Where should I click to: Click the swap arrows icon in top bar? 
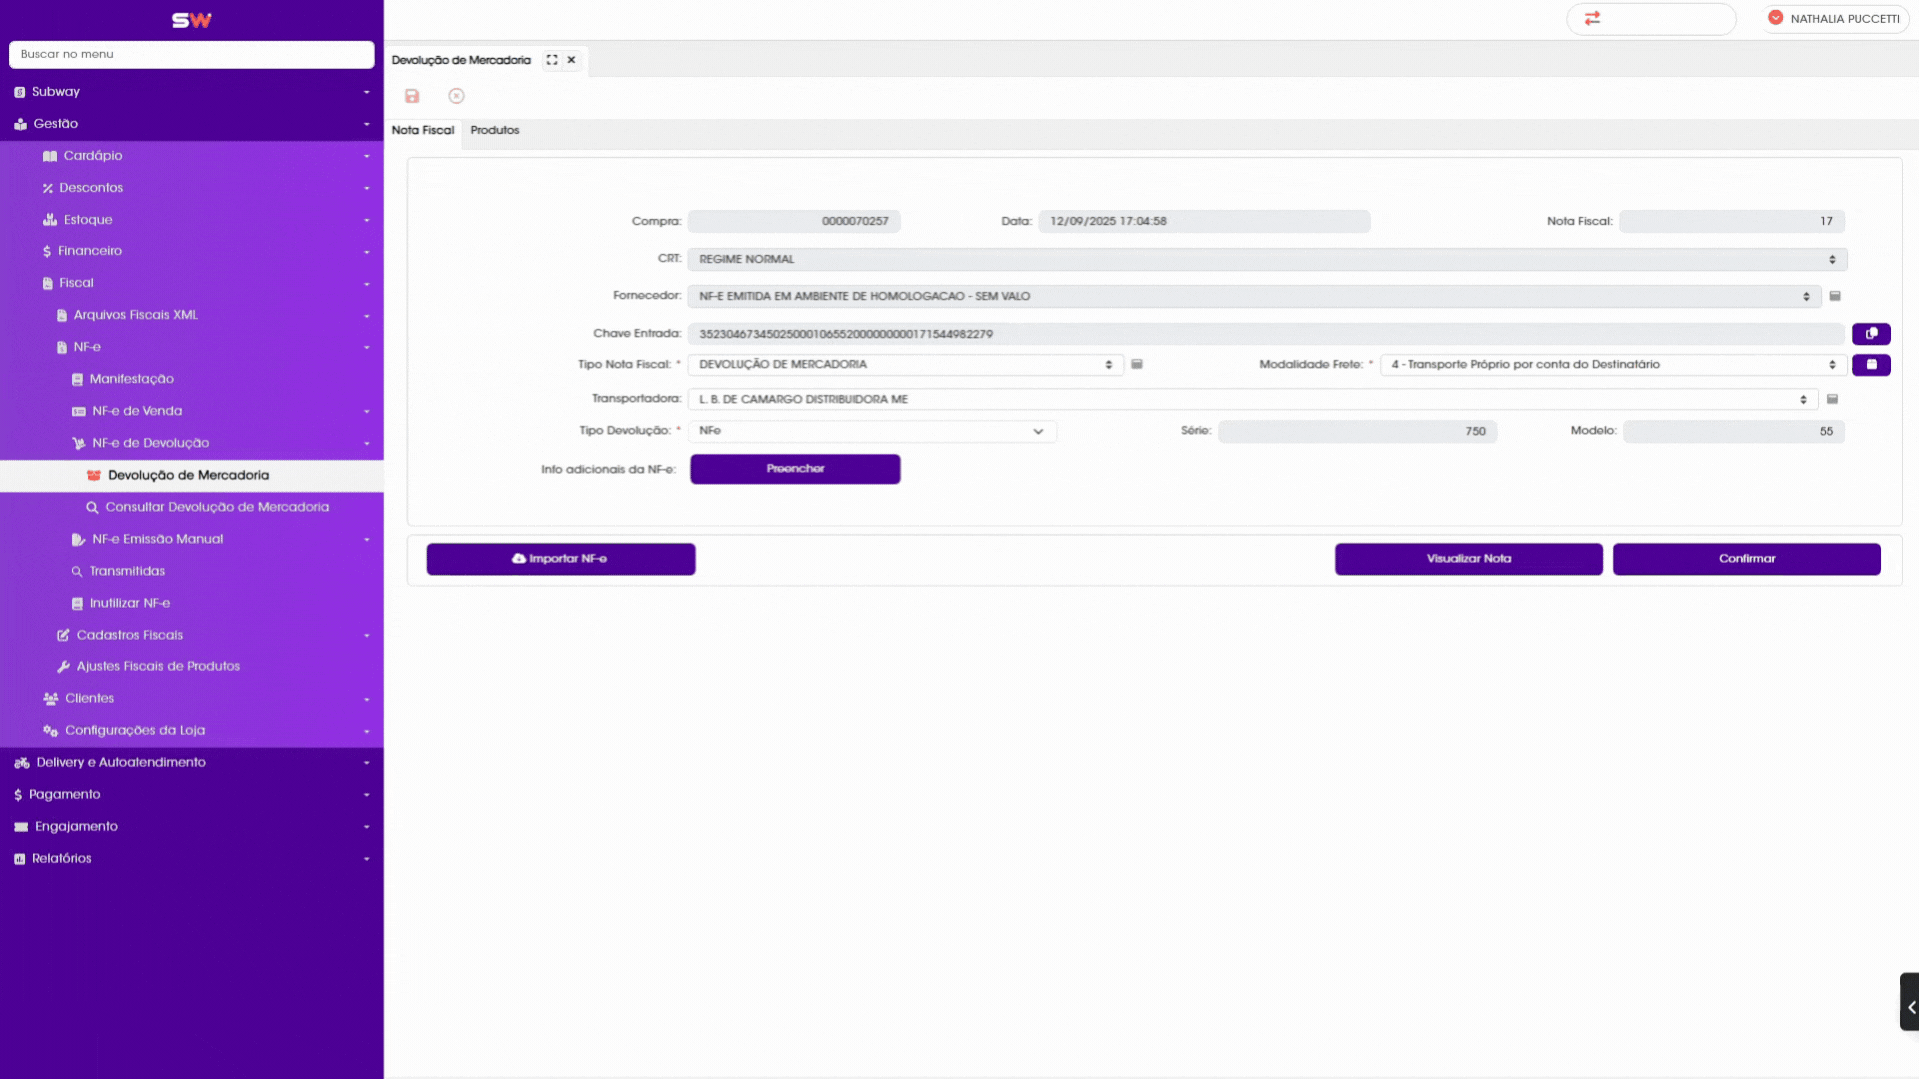point(1592,18)
